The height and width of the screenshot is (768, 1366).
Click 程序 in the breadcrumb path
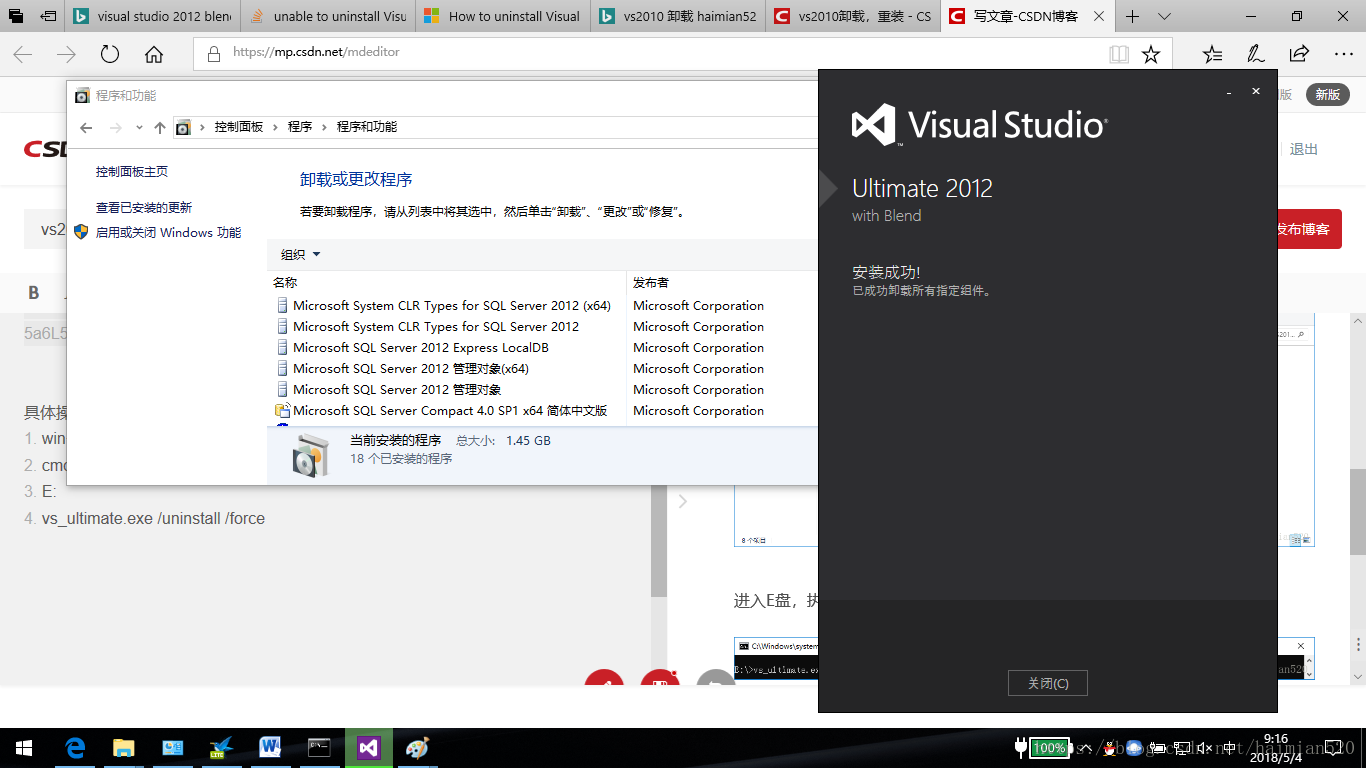[300, 127]
